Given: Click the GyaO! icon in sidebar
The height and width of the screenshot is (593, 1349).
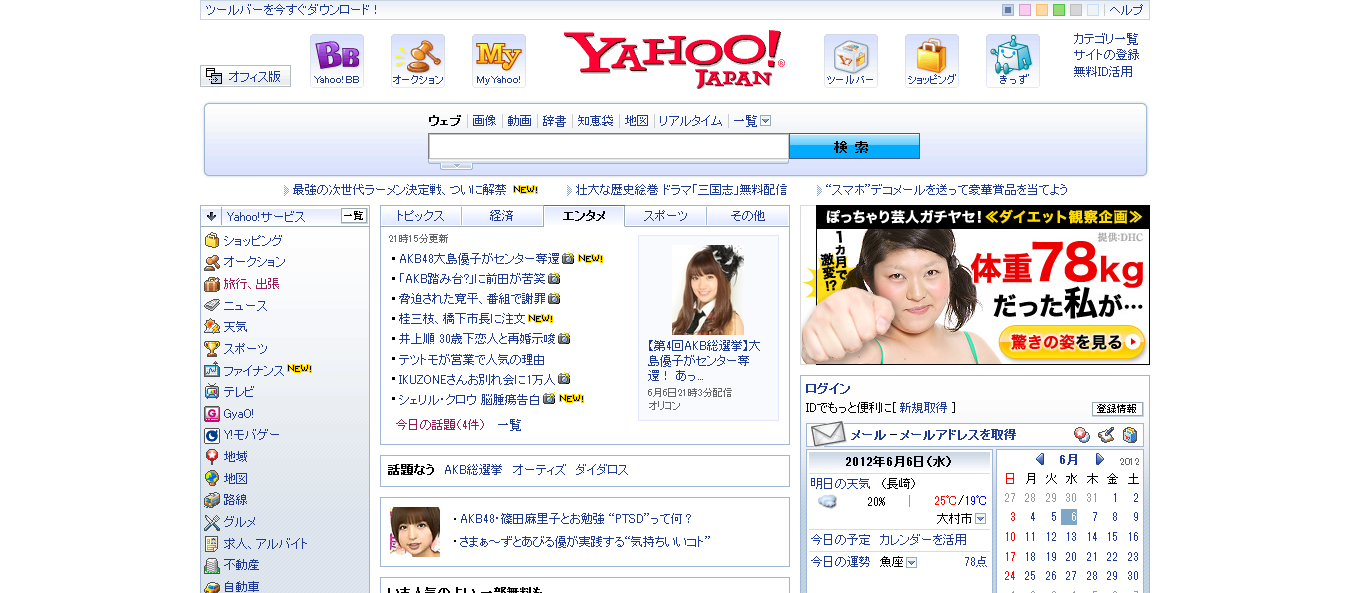Looking at the screenshot, I should [212, 414].
